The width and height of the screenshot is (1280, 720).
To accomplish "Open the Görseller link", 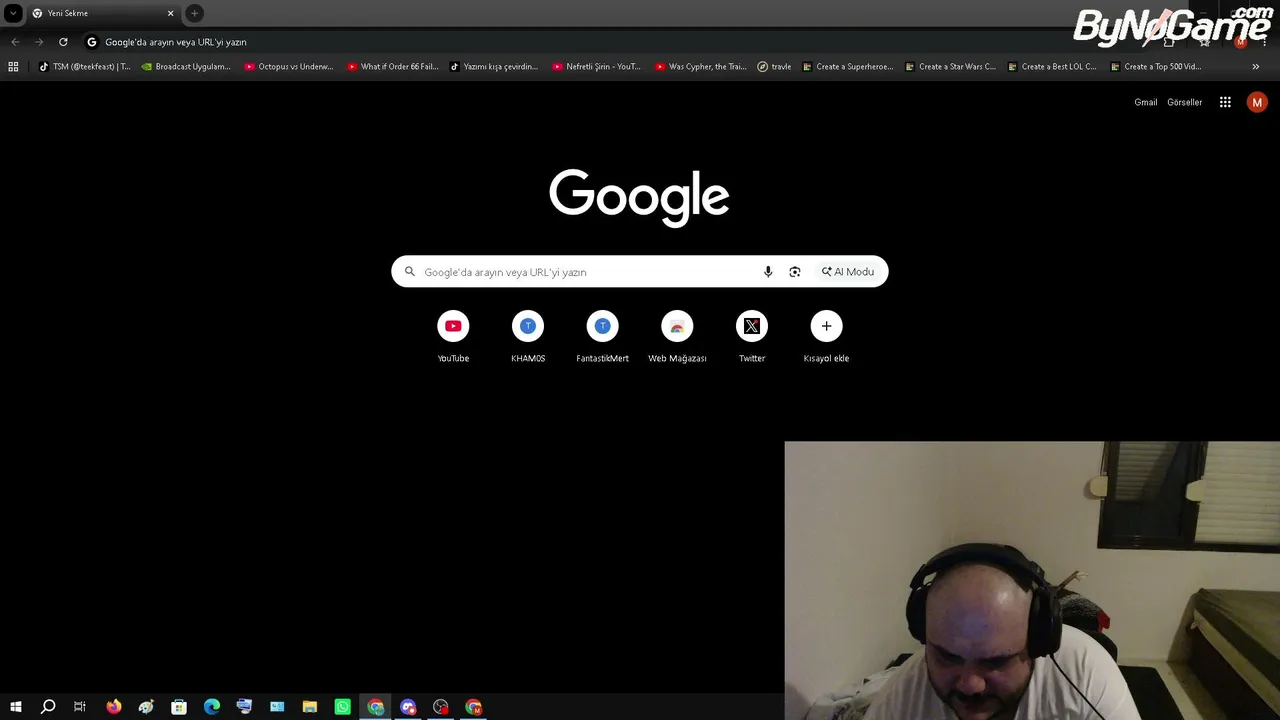I will click(x=1185, y=102).
